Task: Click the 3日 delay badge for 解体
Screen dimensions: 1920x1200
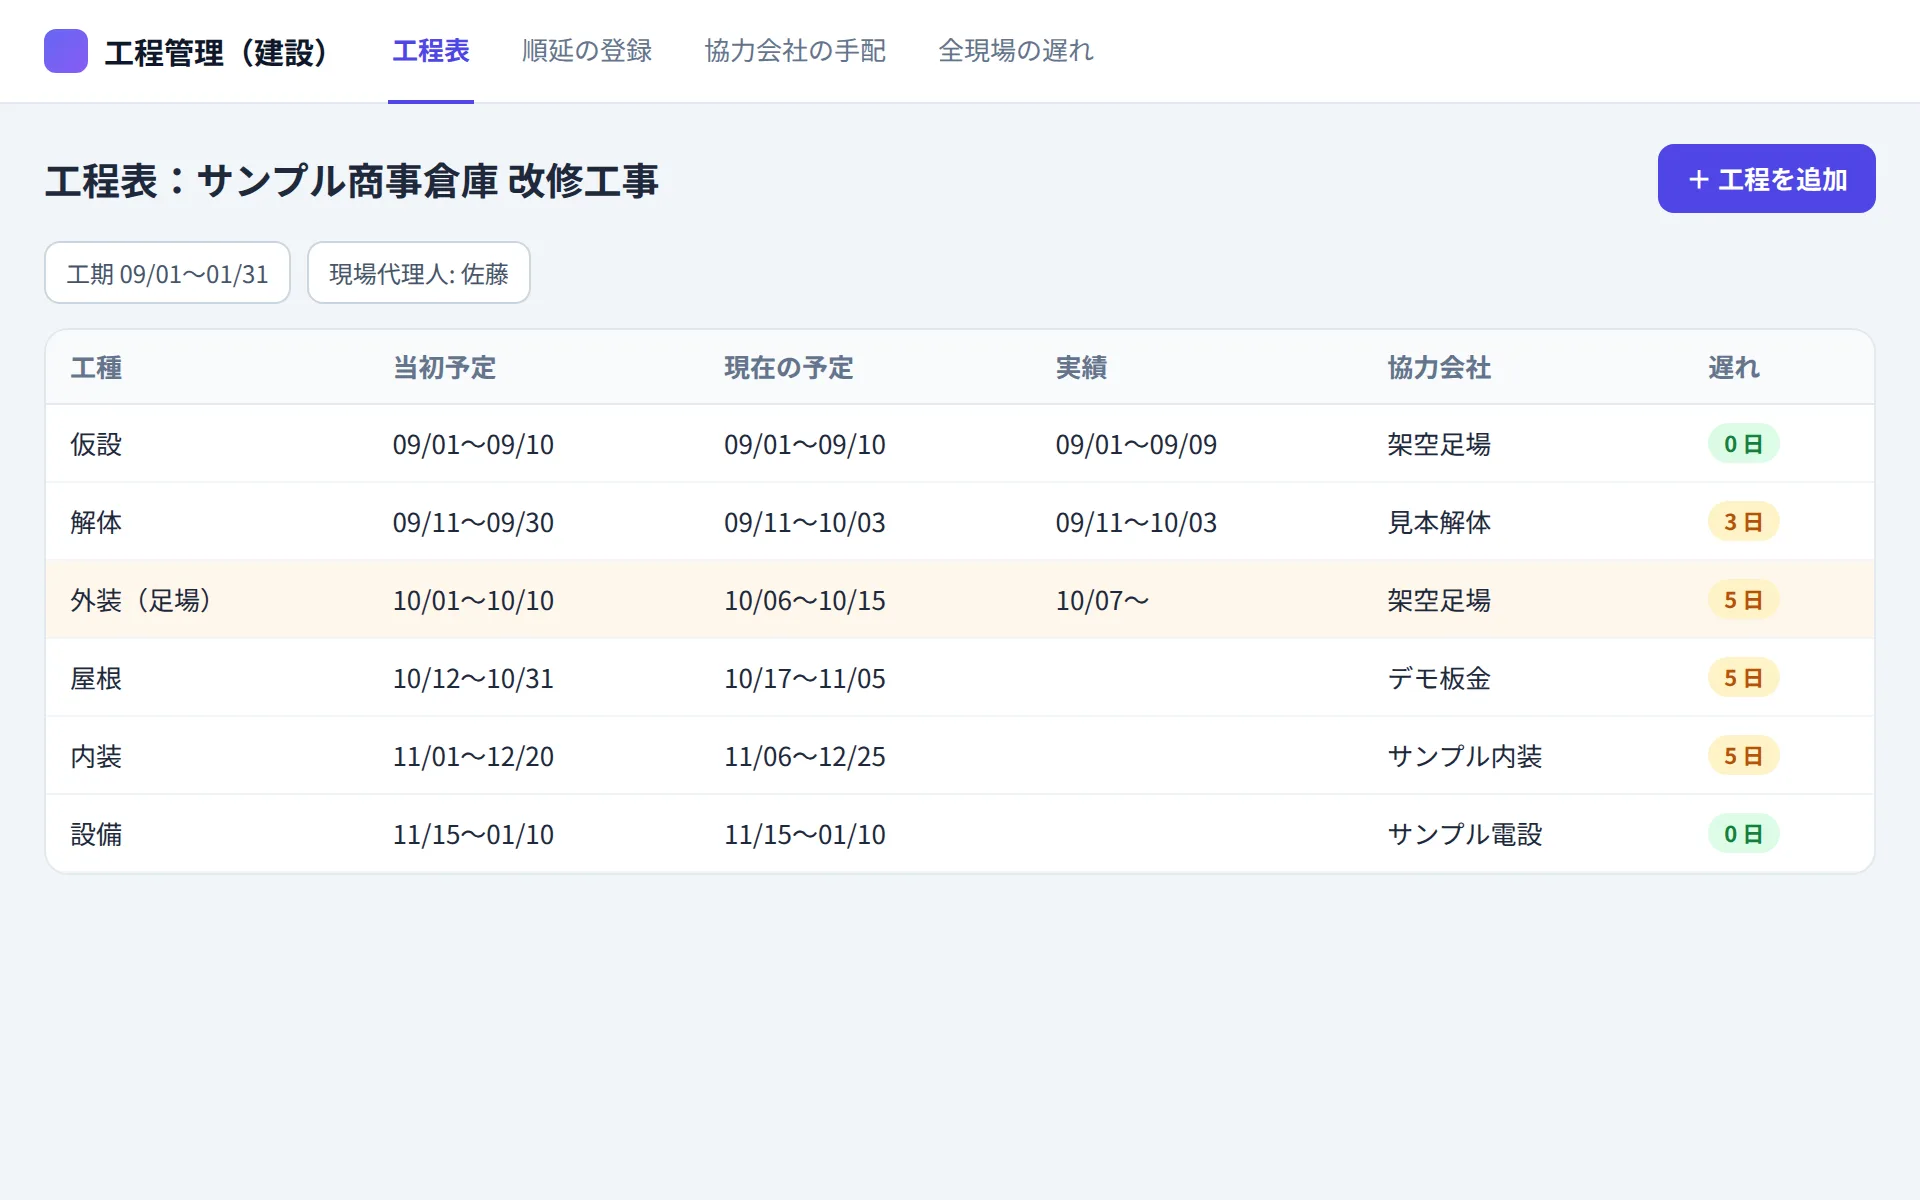Action: click(1743, 522)
